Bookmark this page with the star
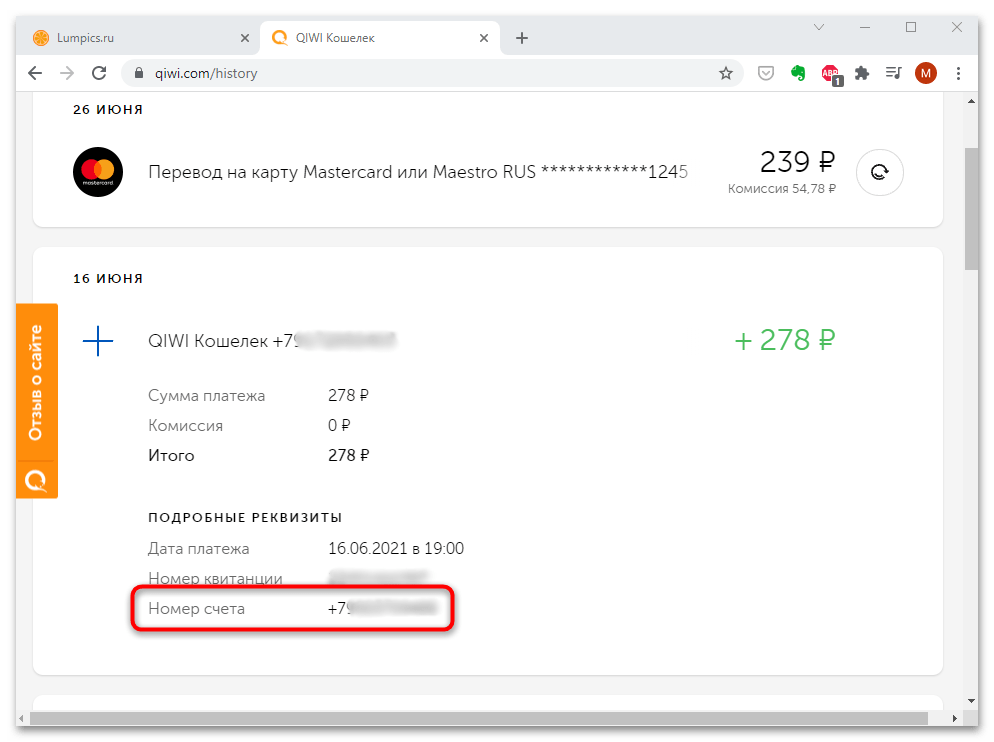 [726, 73]
